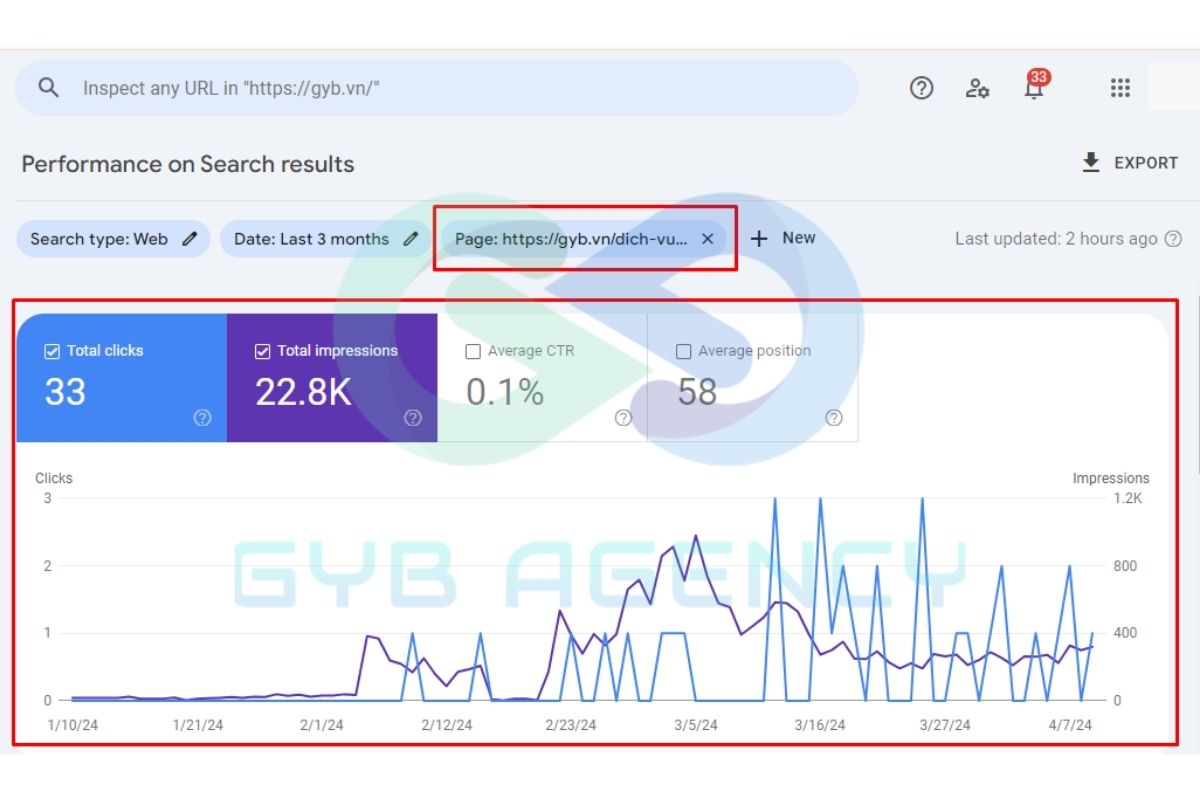Image resolution: width=1200 pixels, height=800 pixels.
Task: Click the Performance on Search results heading
Action: pos(188,164)
